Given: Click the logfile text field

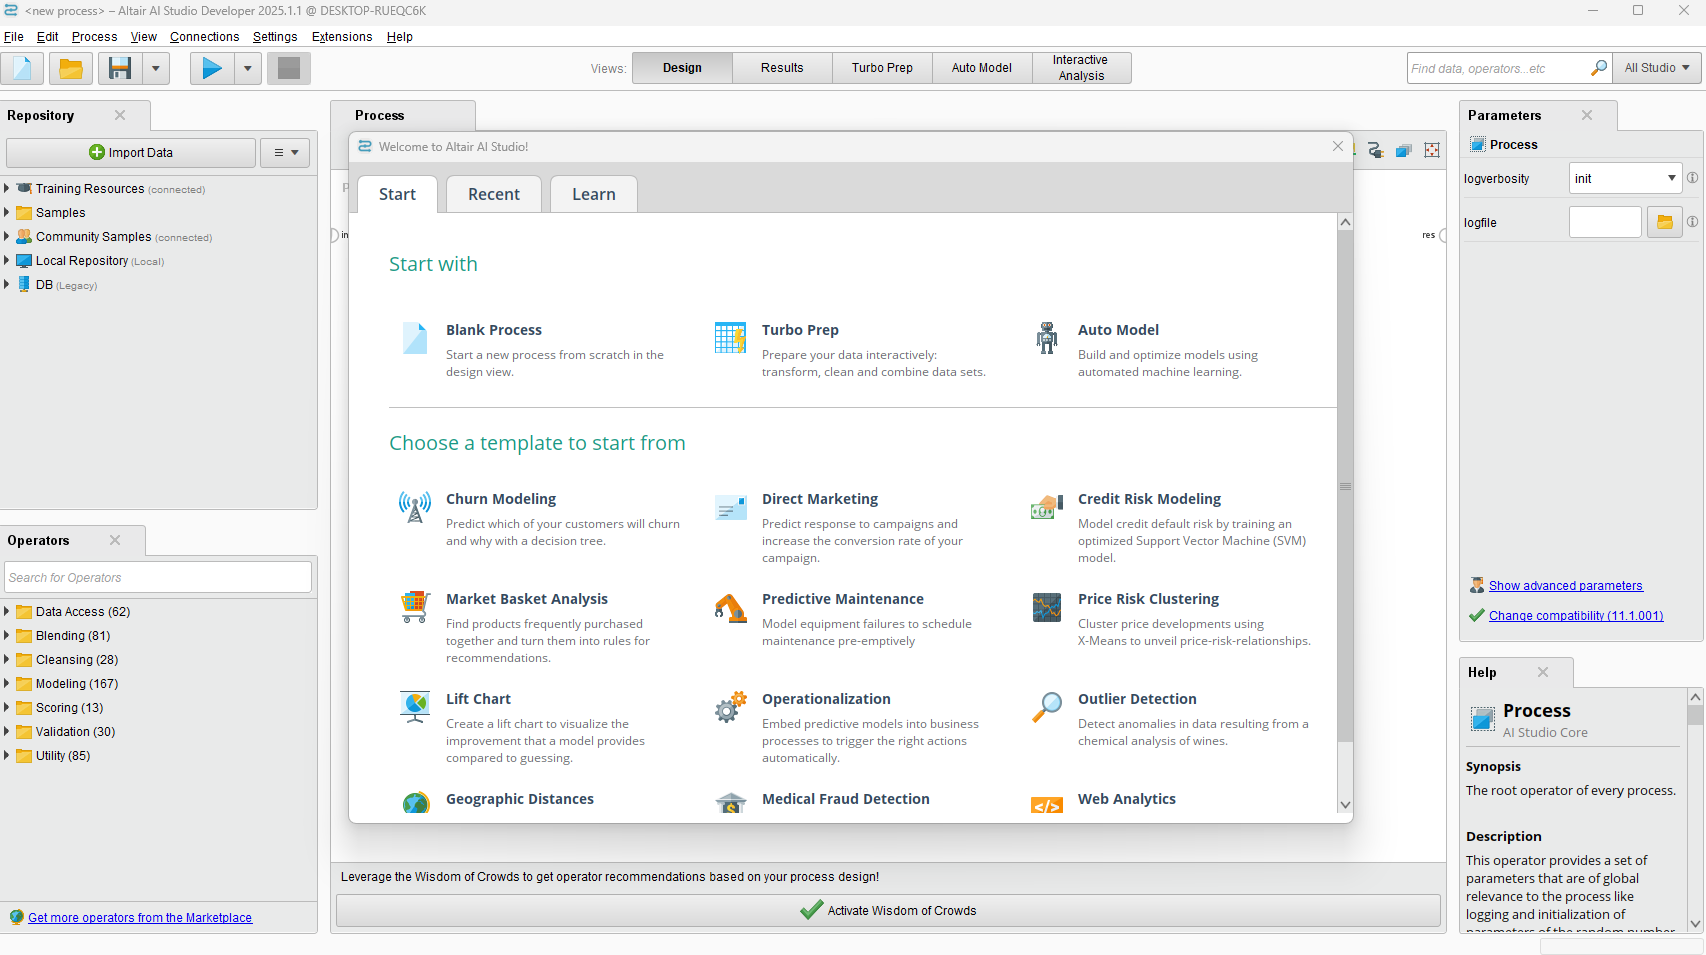Looking at the screenshot, I should (x=1605, y=222).
